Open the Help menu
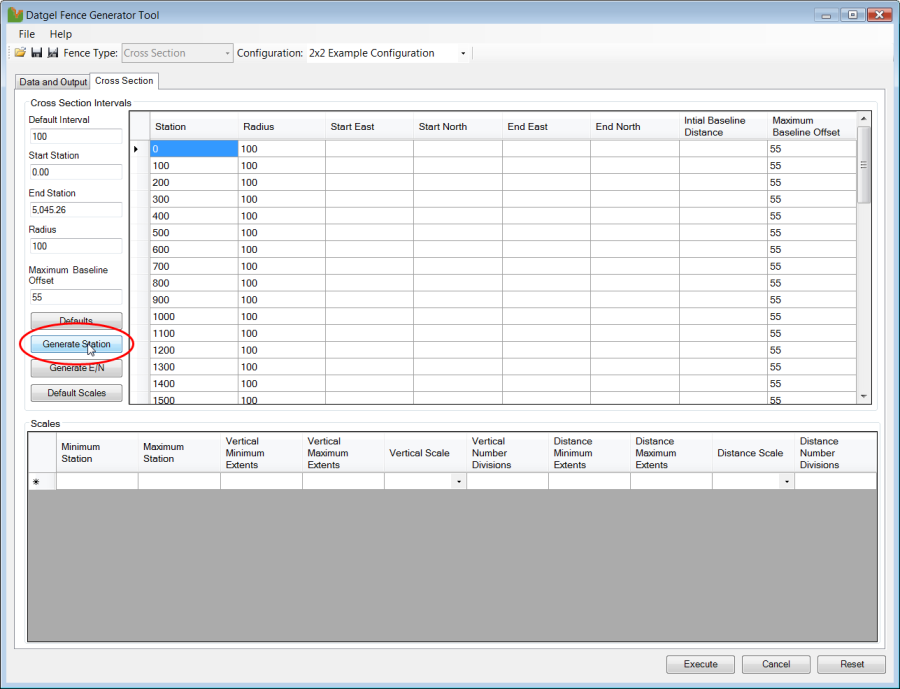This screenshot has height=689, width=900. point(61,34)
